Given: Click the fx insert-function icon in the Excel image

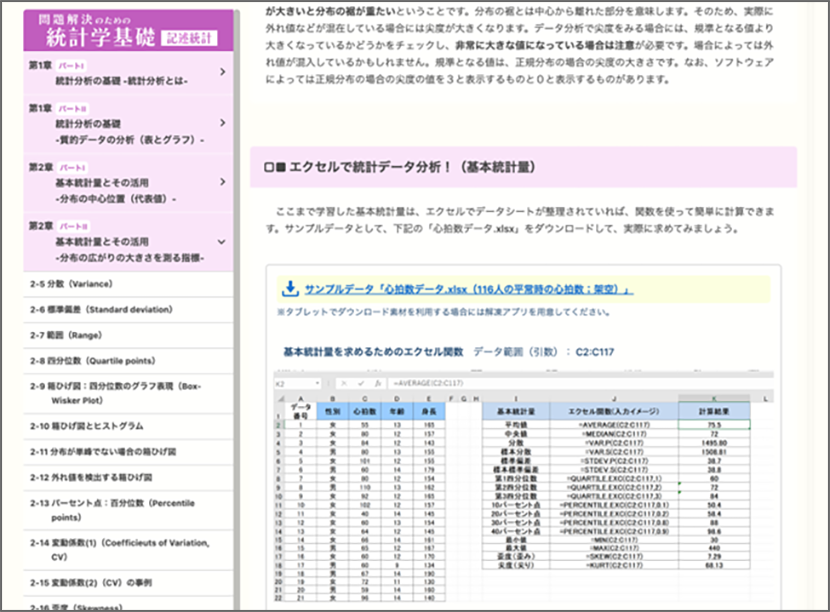Looking at the screenshot, I should tap(377, 383).
